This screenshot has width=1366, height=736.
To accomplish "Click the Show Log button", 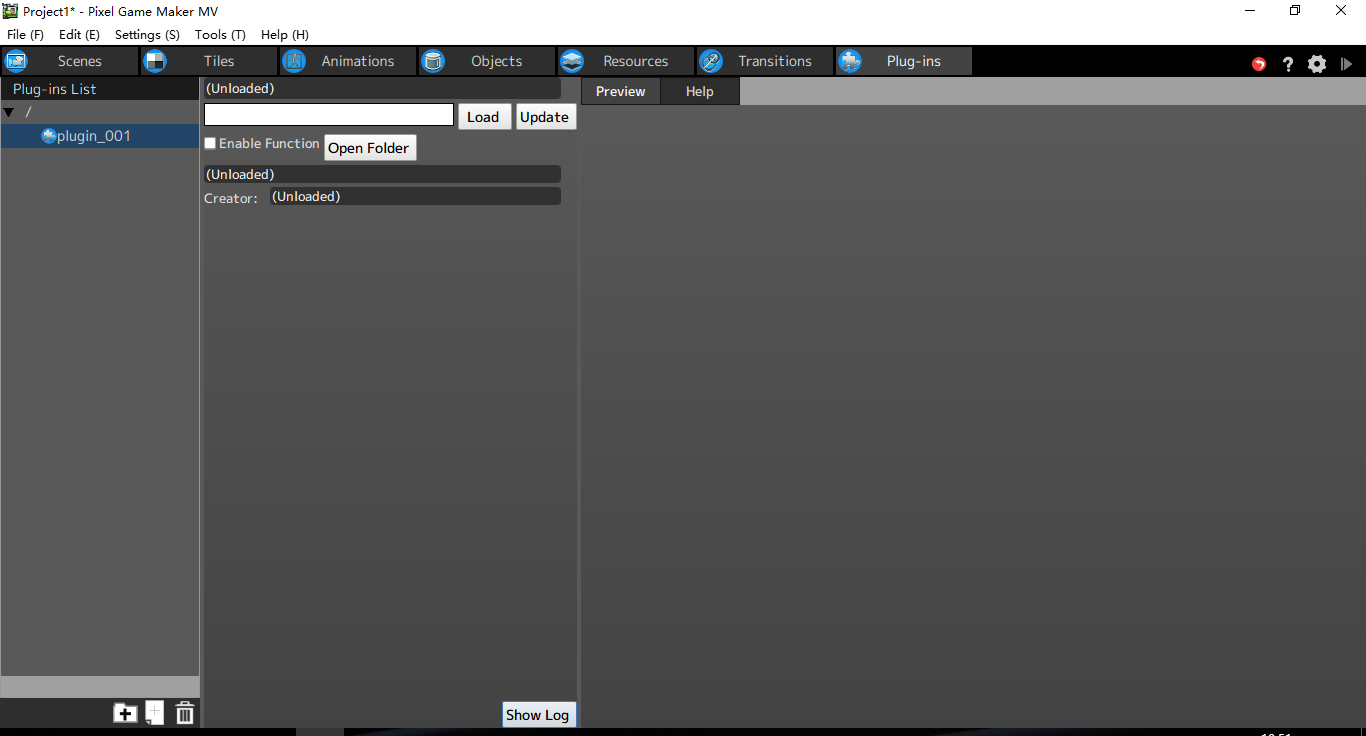I will (537, 714).
